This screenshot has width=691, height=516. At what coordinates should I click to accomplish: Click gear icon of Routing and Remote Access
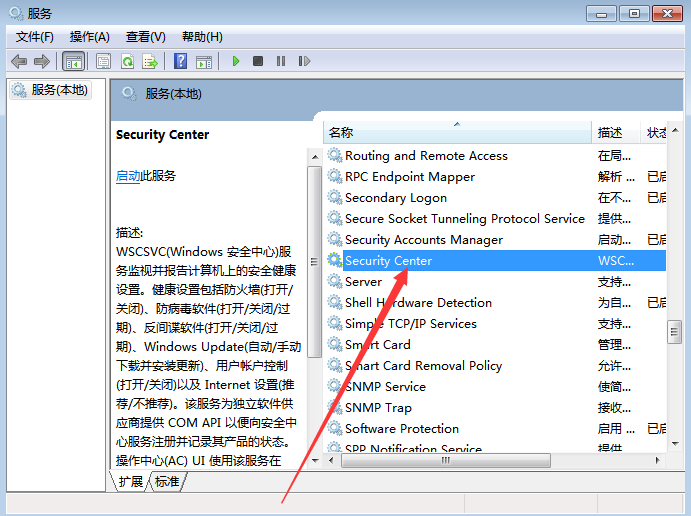(x=335, y=155)
